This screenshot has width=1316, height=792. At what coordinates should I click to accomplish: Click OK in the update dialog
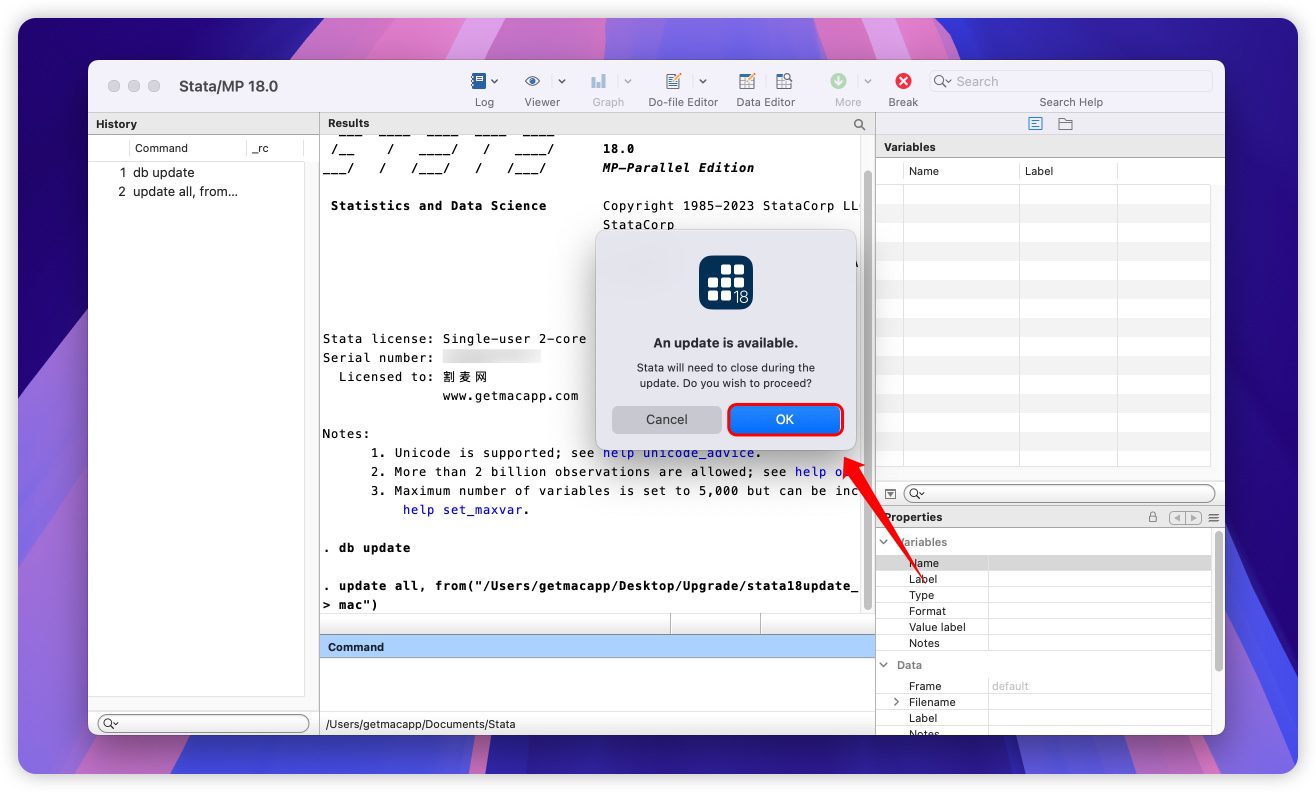[784, 420]
